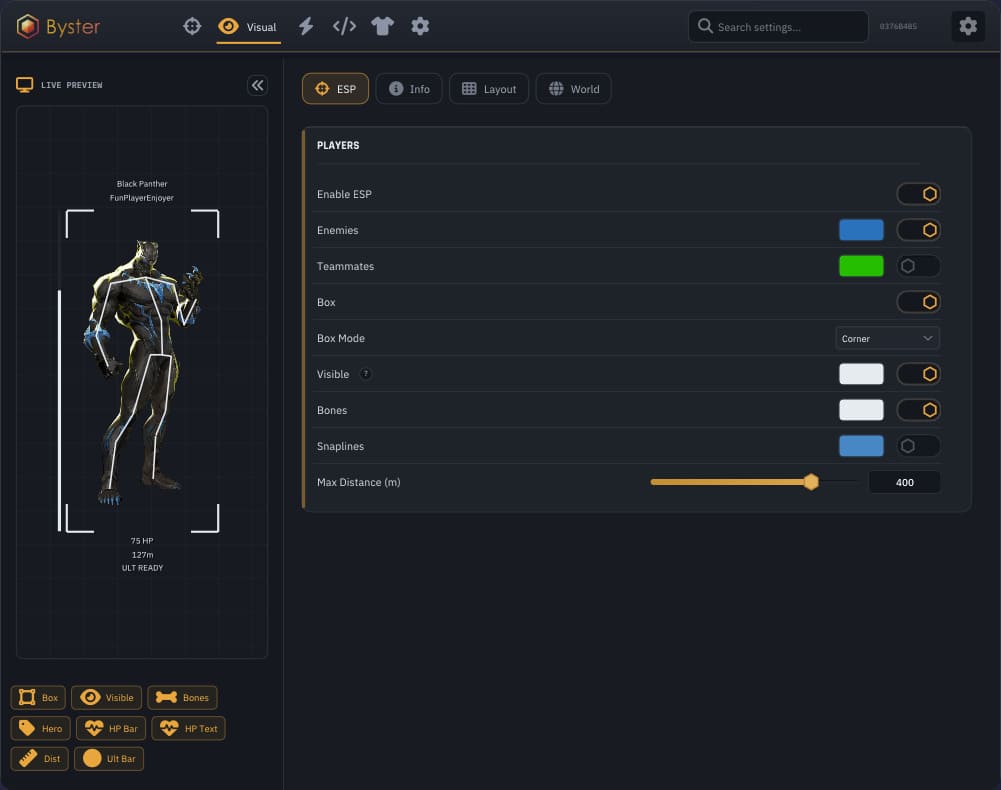Click the help icon next to Visible
This screenshot has height=790, width=1001.
[366, 374]
